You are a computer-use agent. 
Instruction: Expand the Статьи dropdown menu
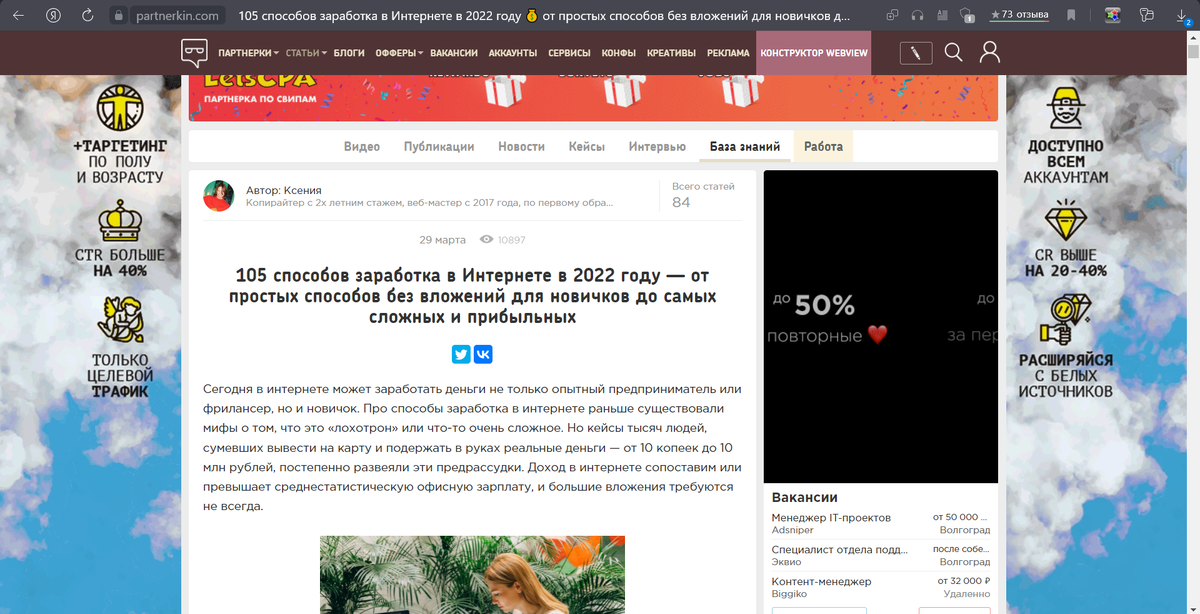coord(307,53)
